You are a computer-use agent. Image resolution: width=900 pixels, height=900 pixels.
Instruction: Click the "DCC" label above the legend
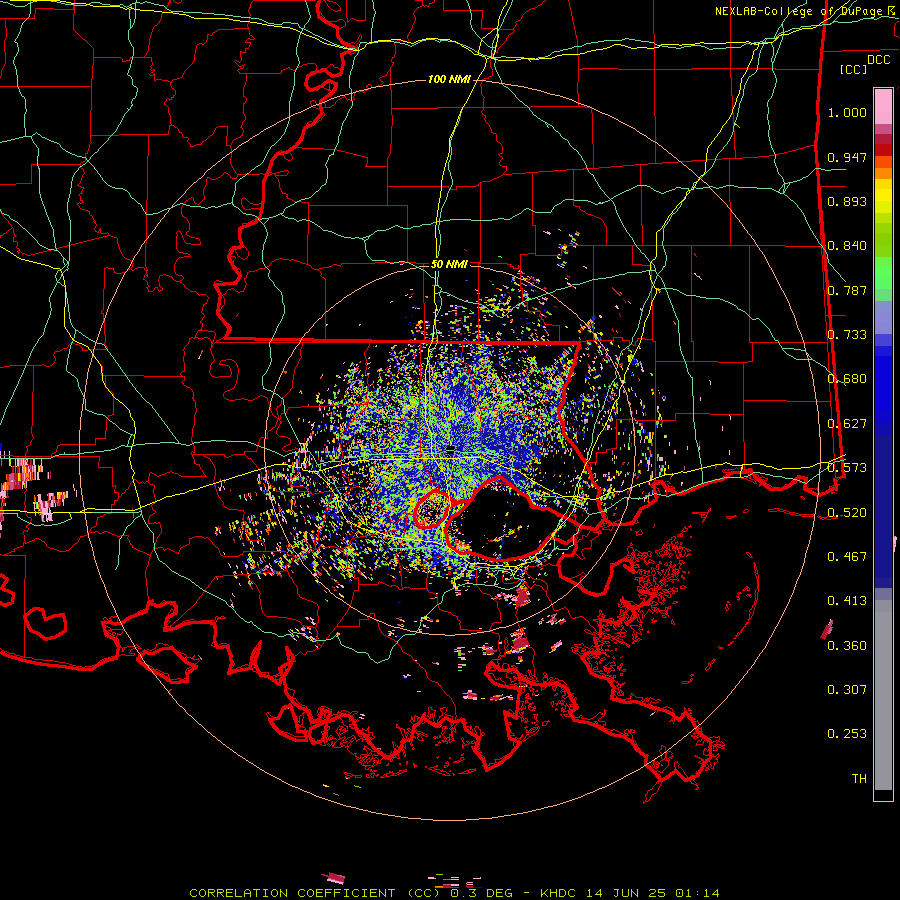[878, 60]
